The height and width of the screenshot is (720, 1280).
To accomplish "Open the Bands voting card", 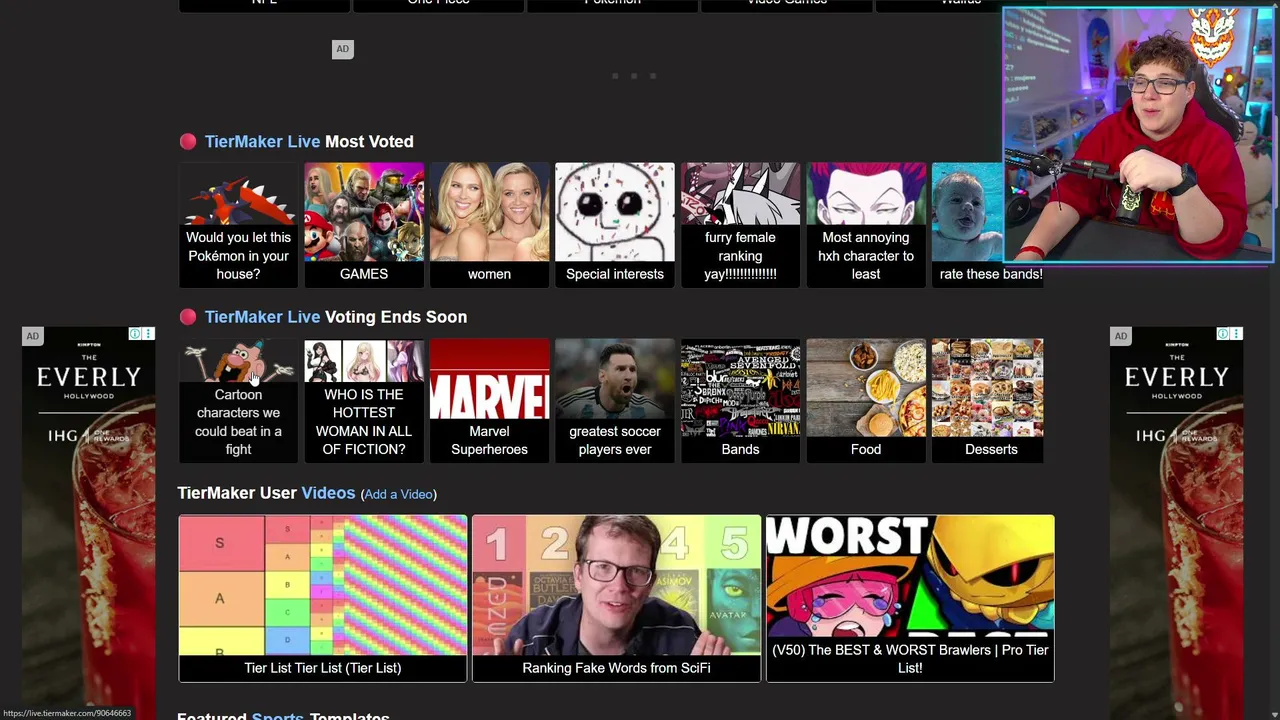I will (x=740, y=400).
